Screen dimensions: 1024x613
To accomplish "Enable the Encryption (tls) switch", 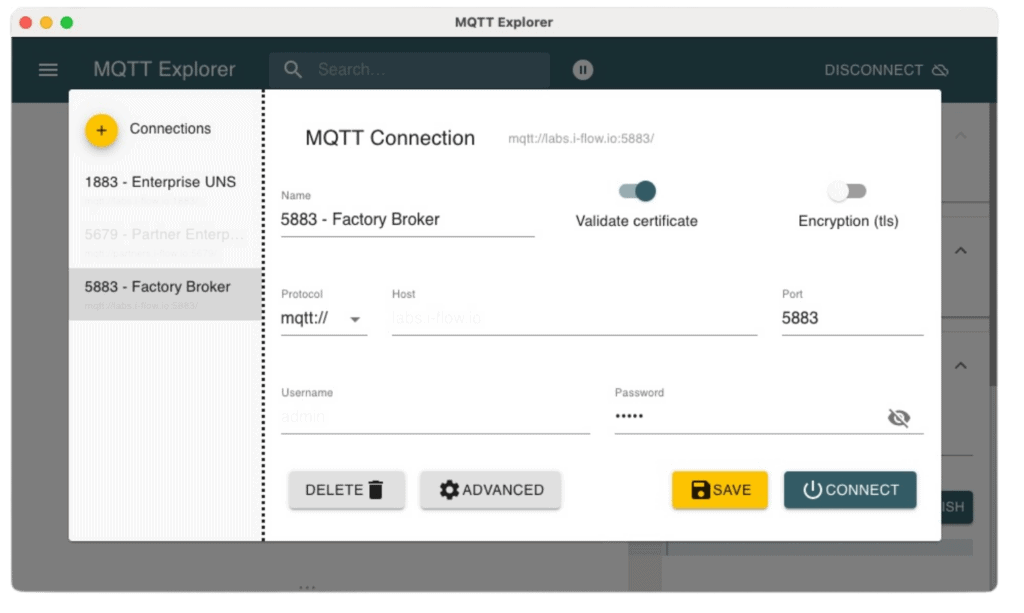I will coord(847,191).
